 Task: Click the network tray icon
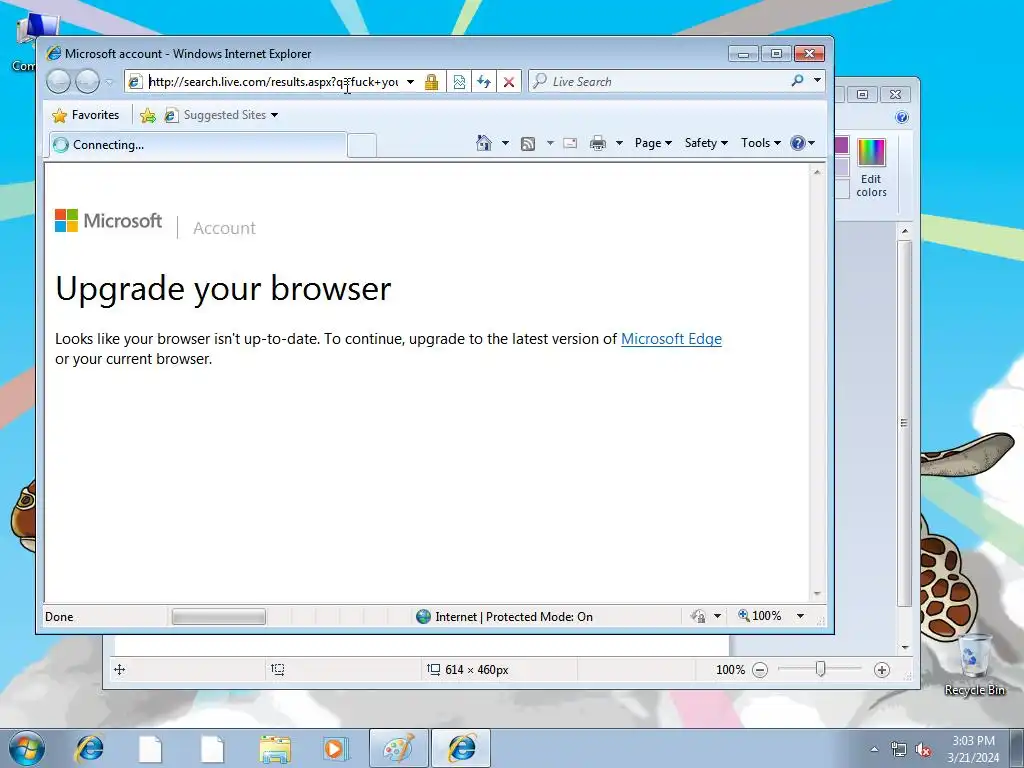point(899,750)
